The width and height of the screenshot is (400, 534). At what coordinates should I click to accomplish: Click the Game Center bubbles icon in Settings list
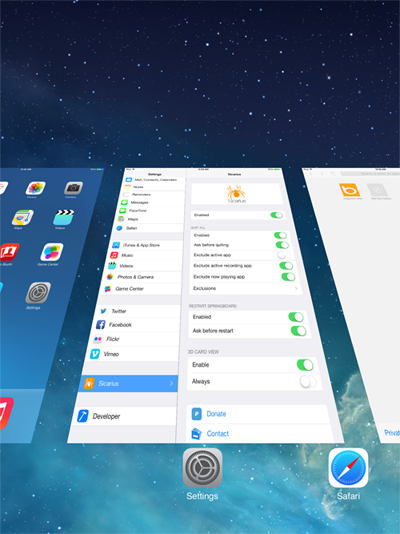tap(108, 289)
